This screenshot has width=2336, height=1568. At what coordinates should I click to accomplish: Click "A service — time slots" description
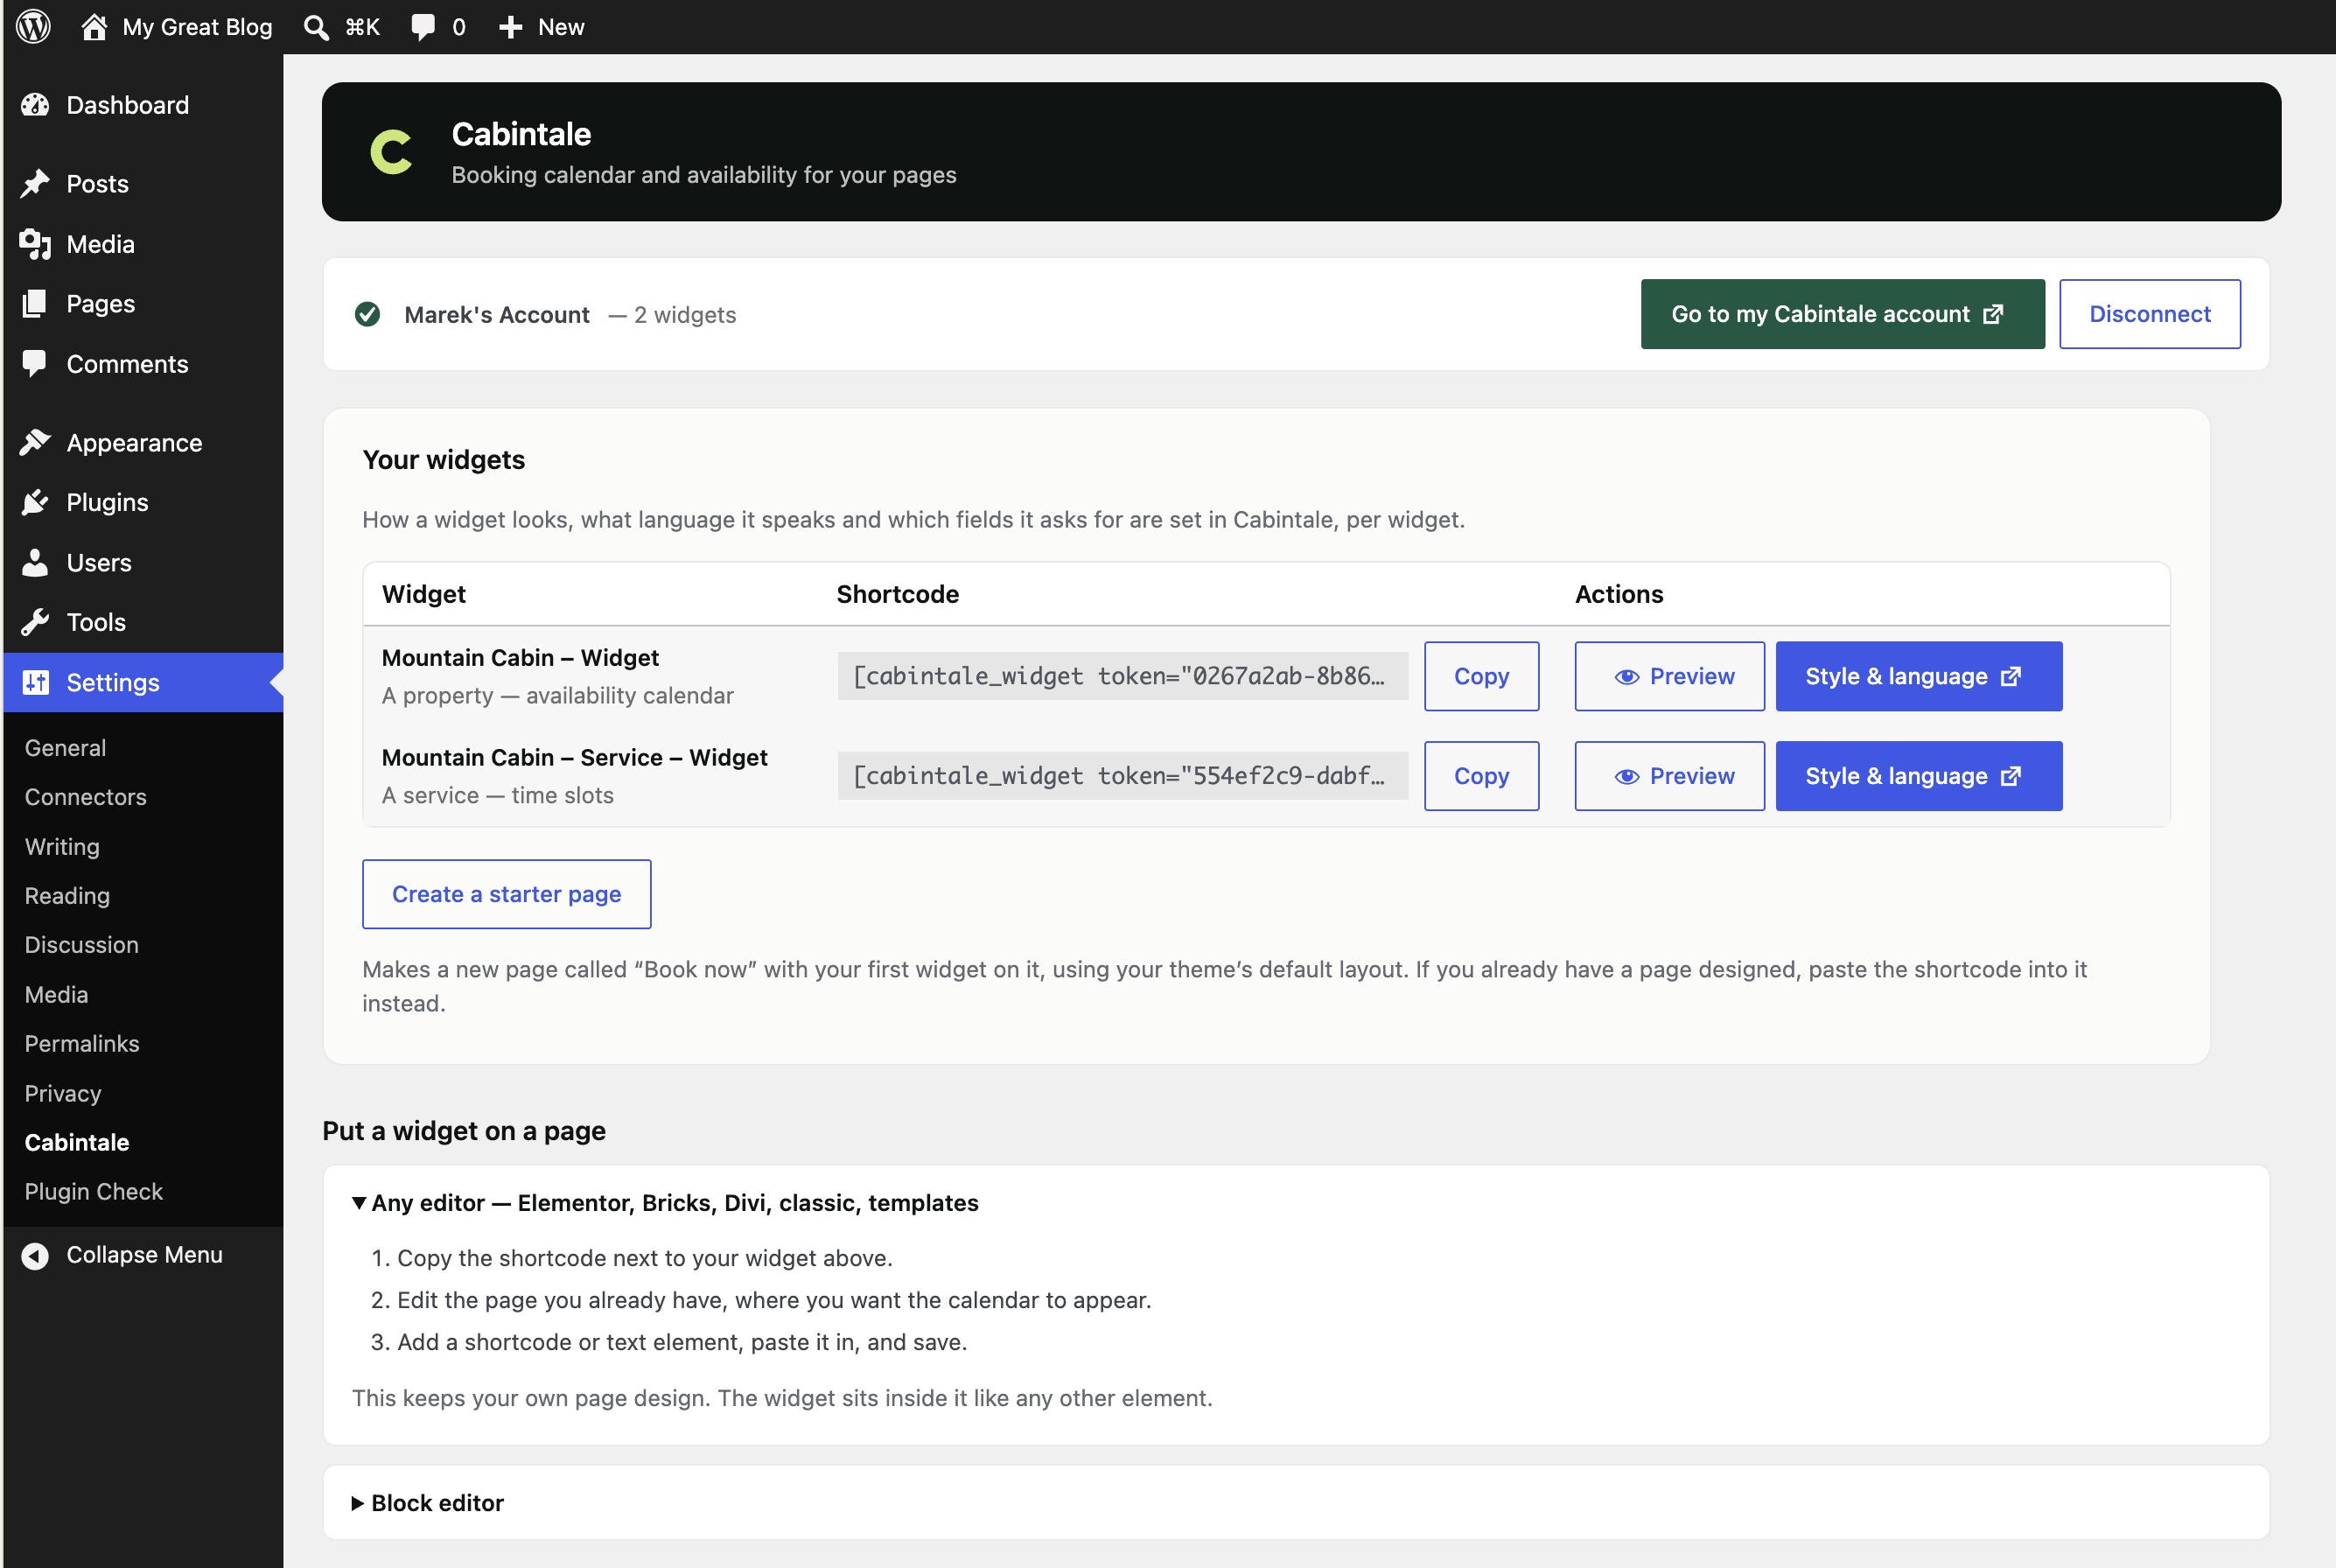(497, 796)
